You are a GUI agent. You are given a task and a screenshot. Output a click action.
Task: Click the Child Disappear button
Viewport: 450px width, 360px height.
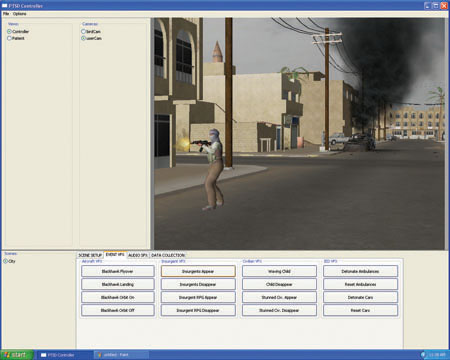[x=279, y=284]
